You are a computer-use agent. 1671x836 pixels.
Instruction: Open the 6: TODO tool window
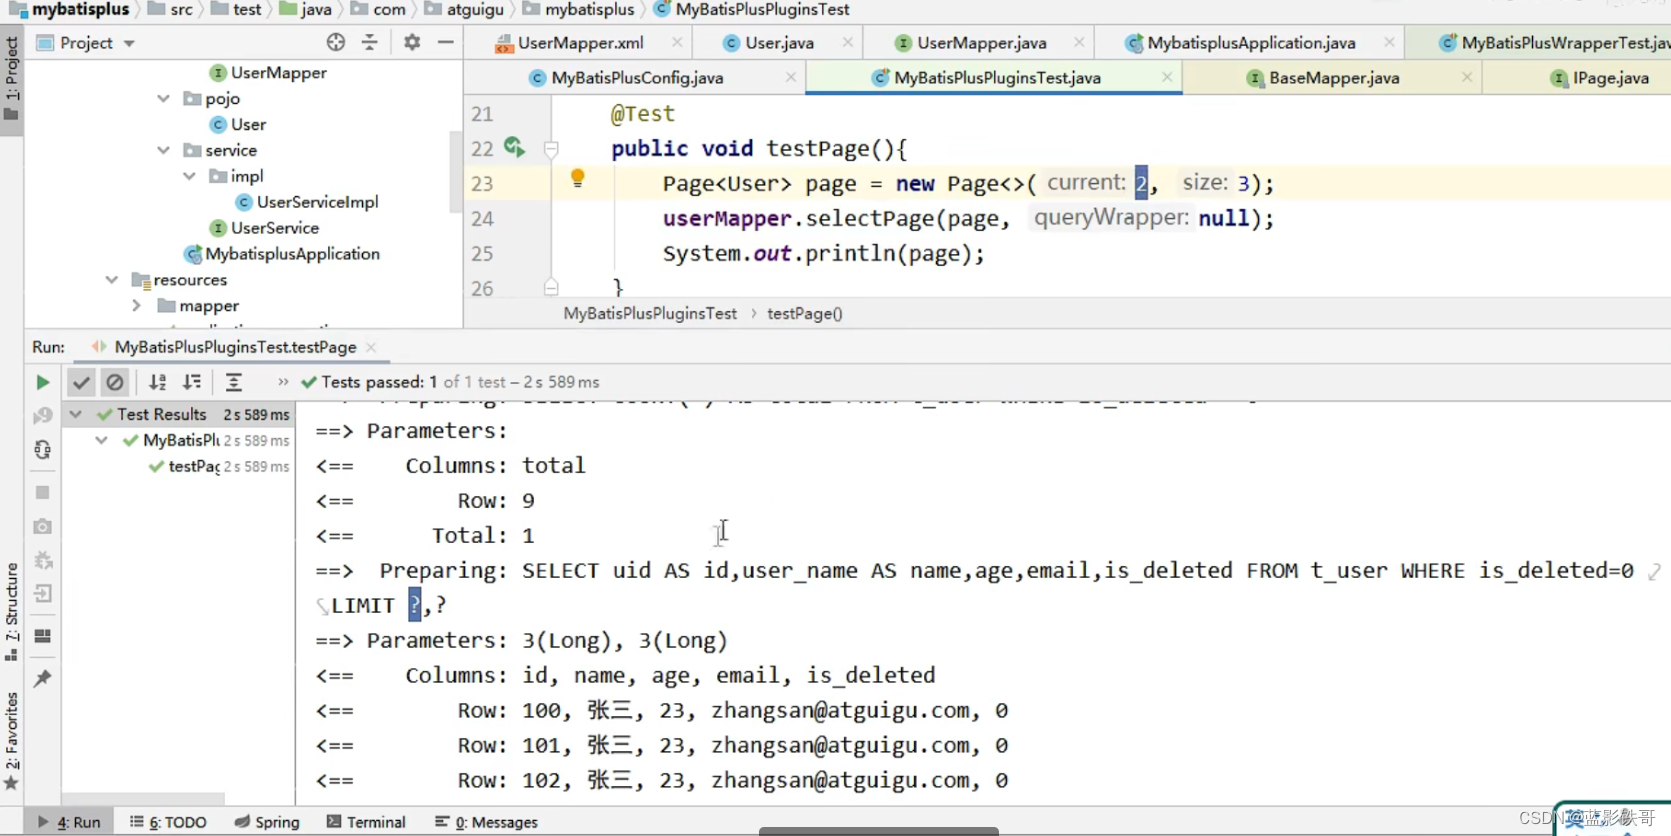168,822
